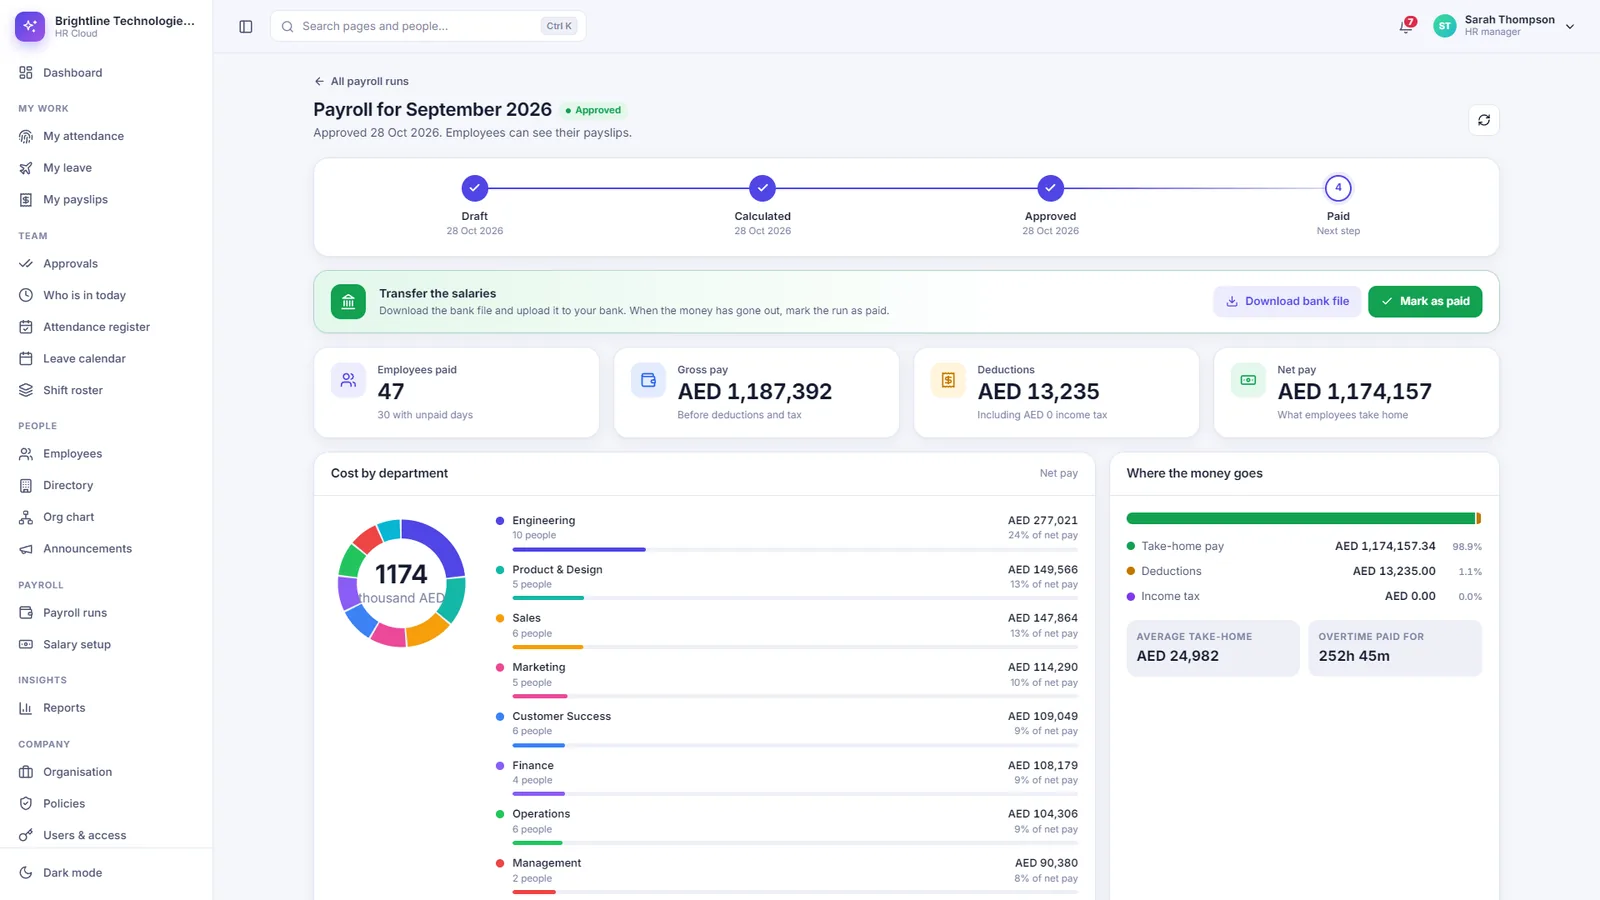This screenshot has width=1600, height=900.
Task: Select Org chart in the sidebar
Action: pos(106,517)
